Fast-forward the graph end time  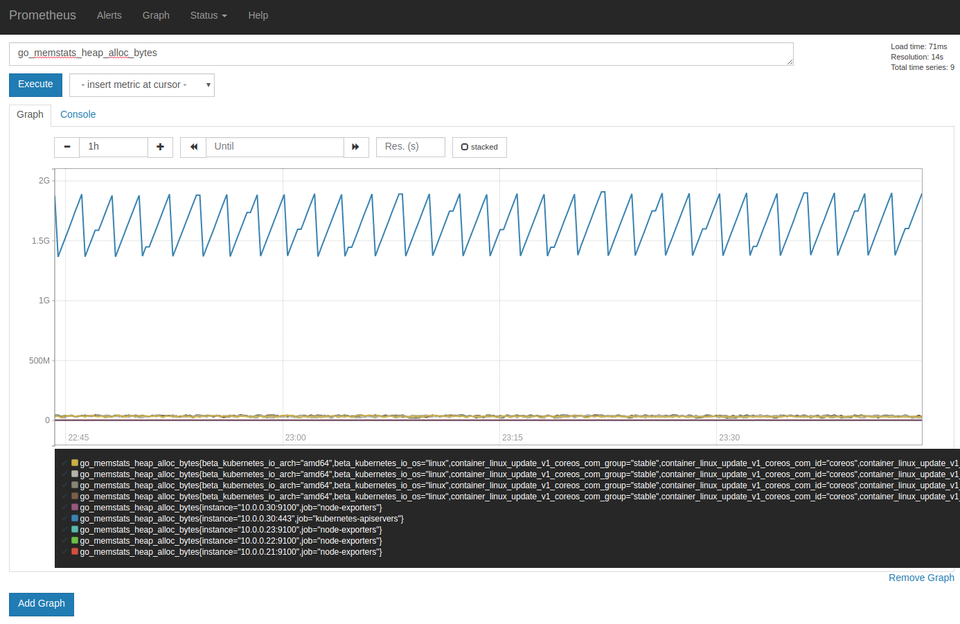click(x=356, y=147)
